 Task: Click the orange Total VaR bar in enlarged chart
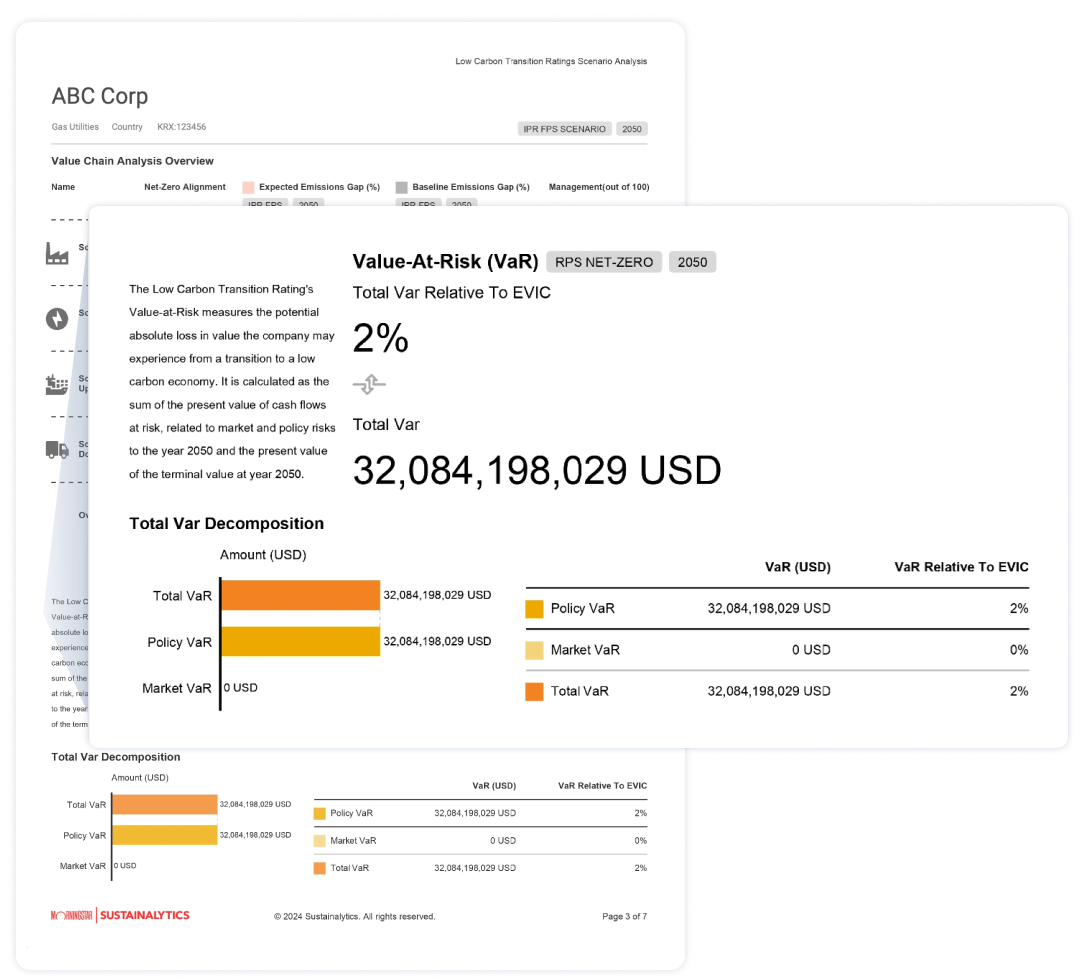point(300,595)
